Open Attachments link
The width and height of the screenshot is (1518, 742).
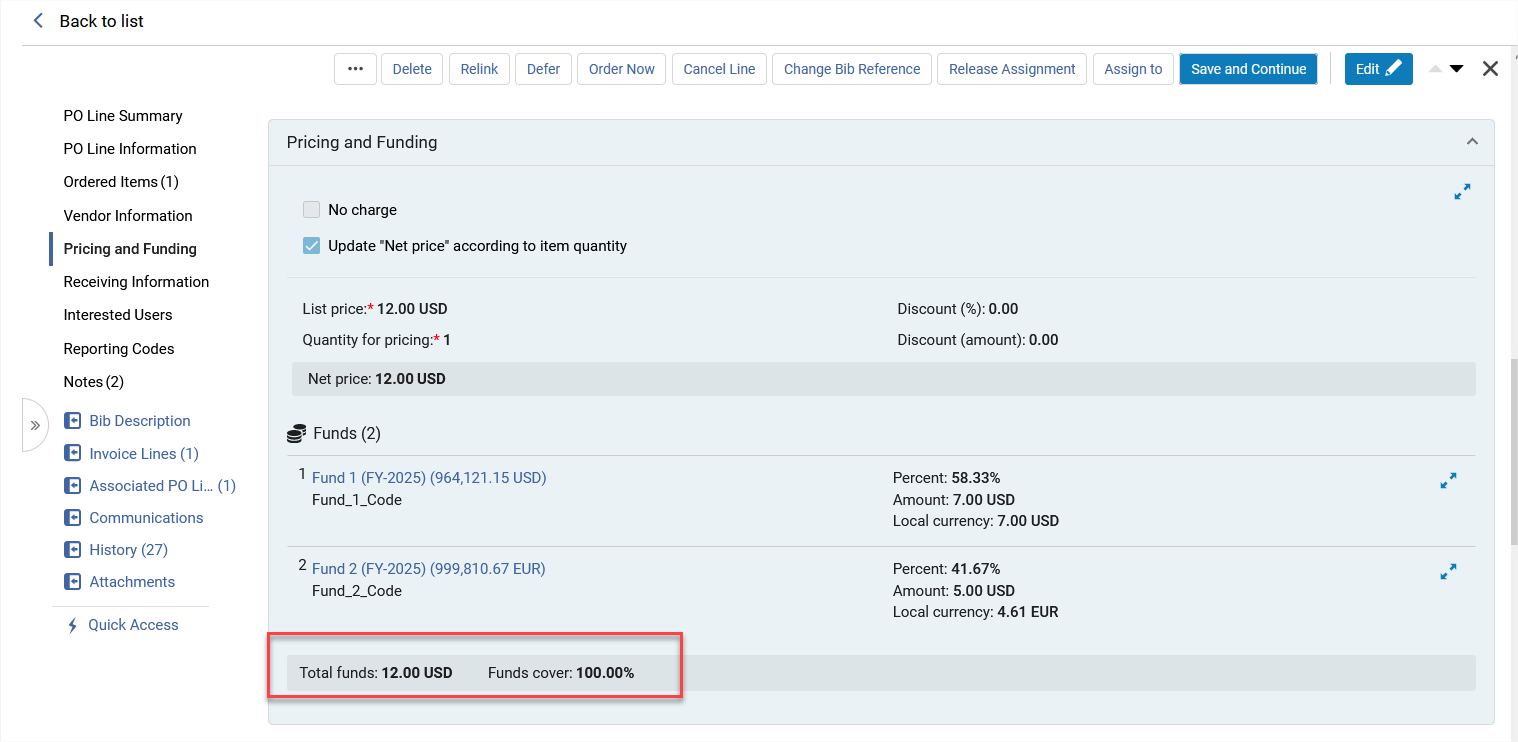click(132, 582)
